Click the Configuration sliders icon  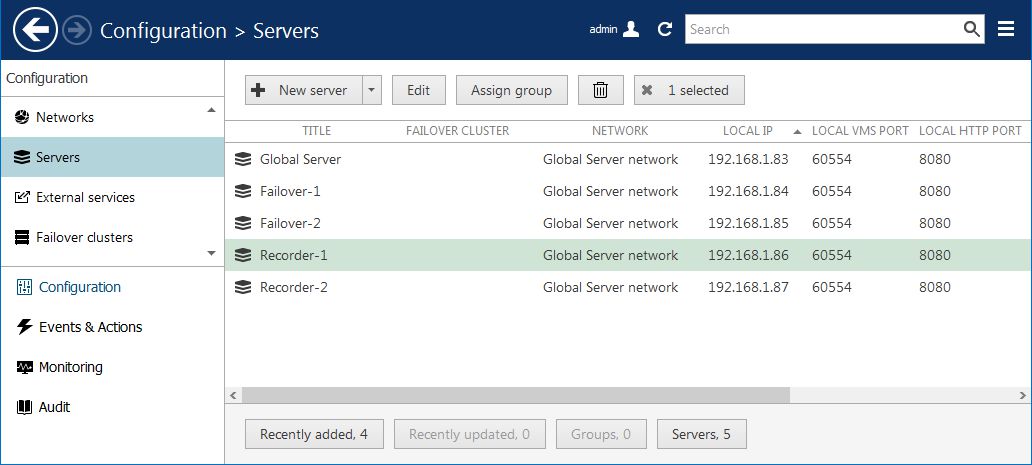(x=24, y=287)
